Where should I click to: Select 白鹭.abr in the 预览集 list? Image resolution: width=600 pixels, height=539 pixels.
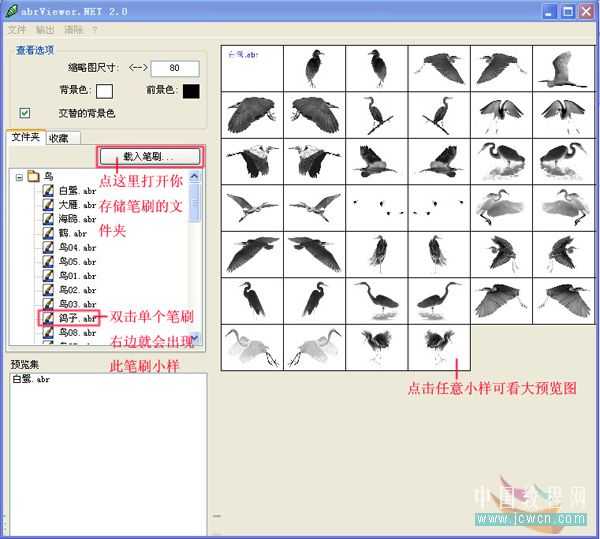tap(31, 379)
